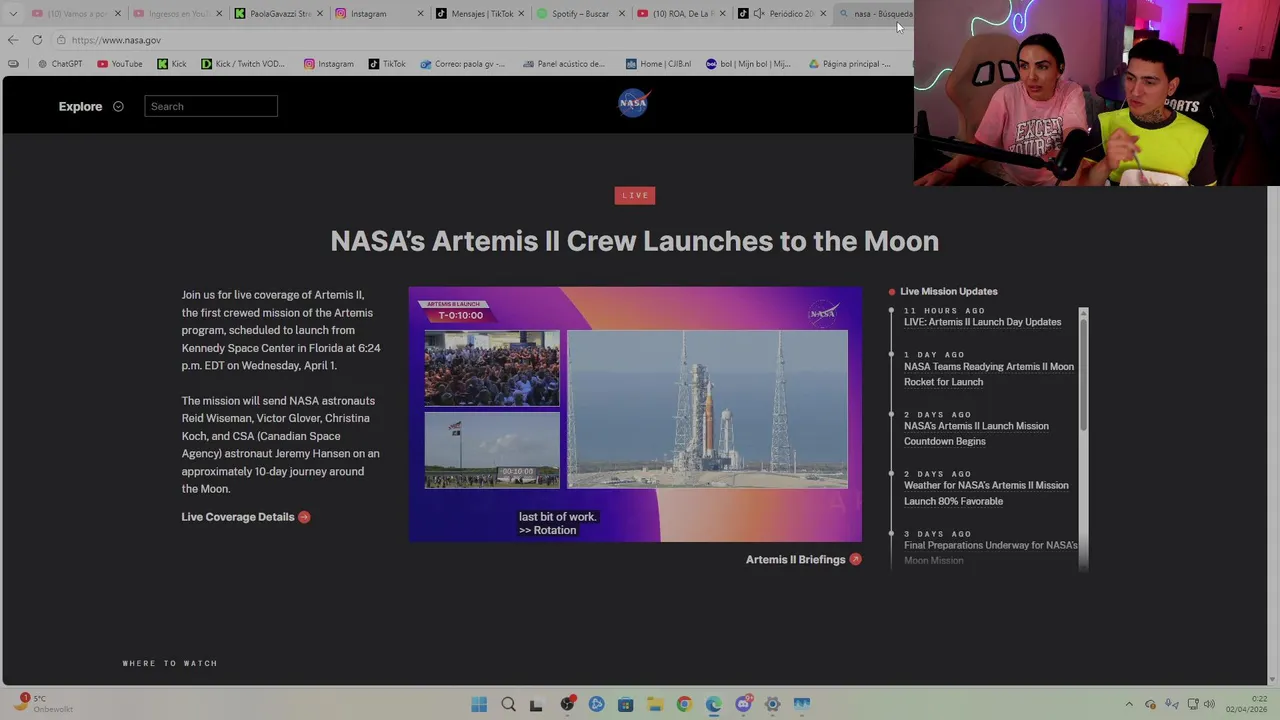Open Artemis II Launch Mission Countdown Begins update
This screenshot has width=1280, height=720.
coord(976,433)
